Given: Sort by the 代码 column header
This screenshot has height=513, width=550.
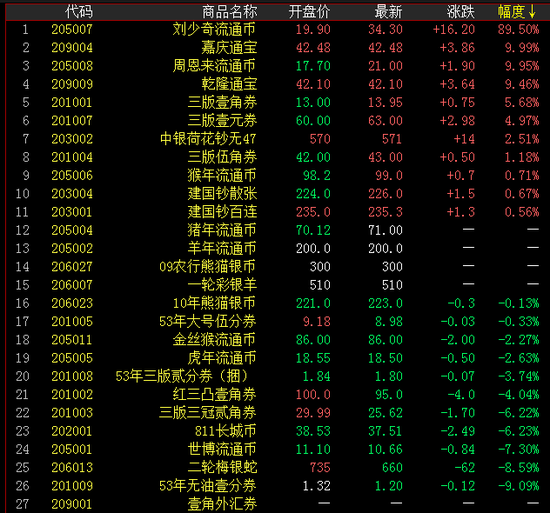Looking at the screenshot, I should (79, 12).
